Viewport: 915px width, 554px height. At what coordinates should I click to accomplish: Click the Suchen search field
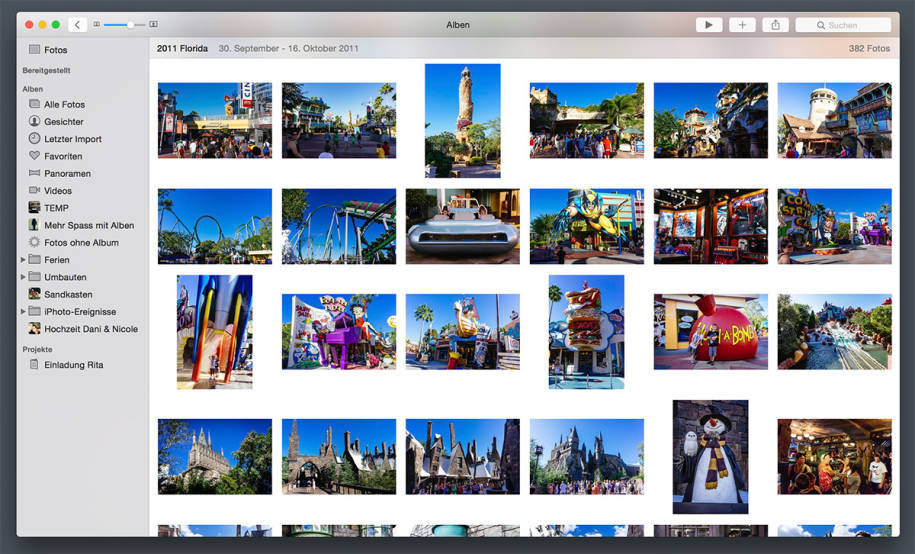(x=843, y=25)
